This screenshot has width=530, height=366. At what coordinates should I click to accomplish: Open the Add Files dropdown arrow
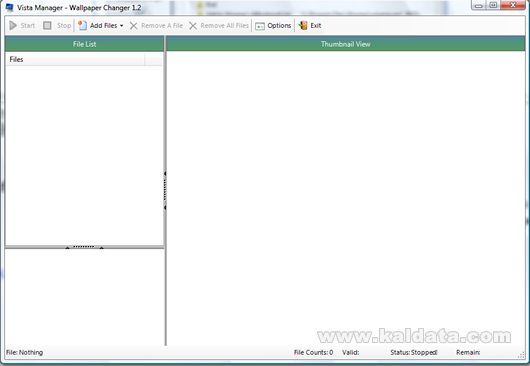(121, 26)
